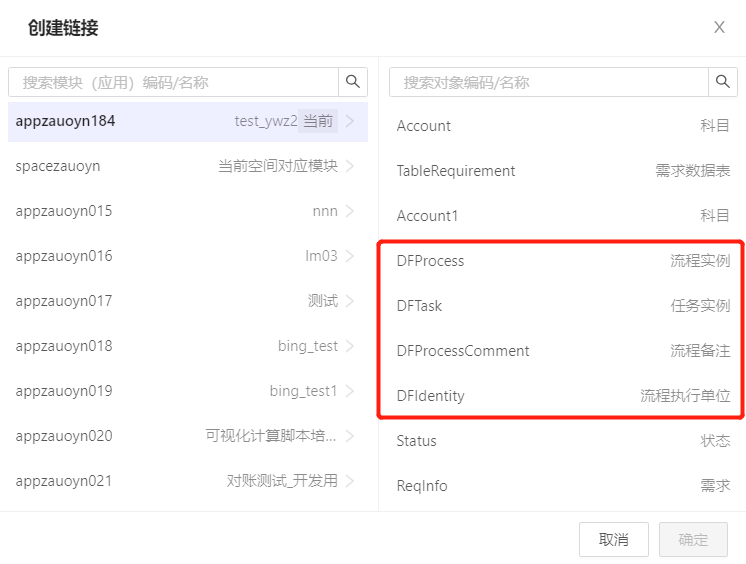Focus the module code/name search field
746x564 pixels.
(x=173, y=82)
